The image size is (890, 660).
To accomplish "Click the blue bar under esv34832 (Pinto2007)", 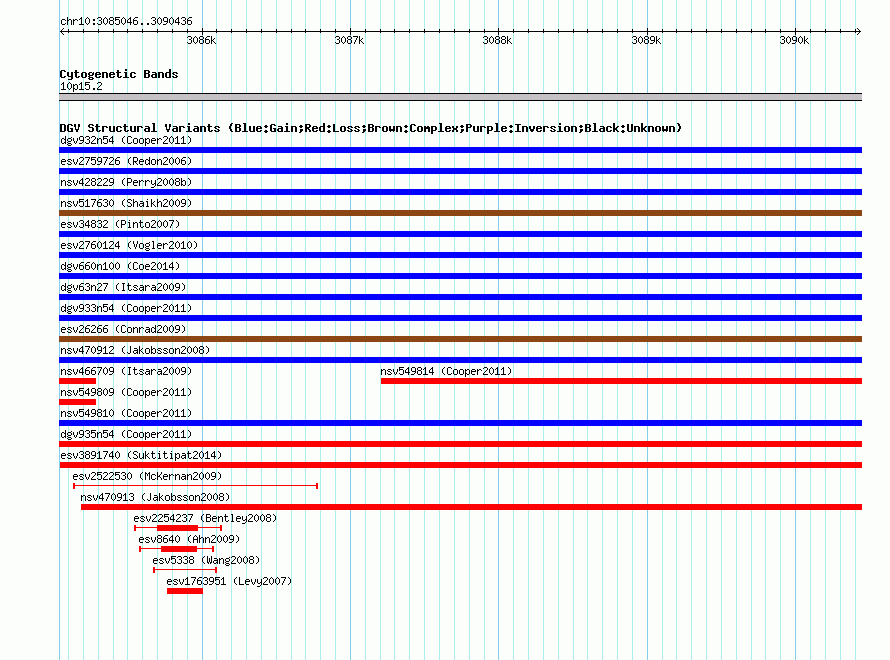I will coord(460,234).
